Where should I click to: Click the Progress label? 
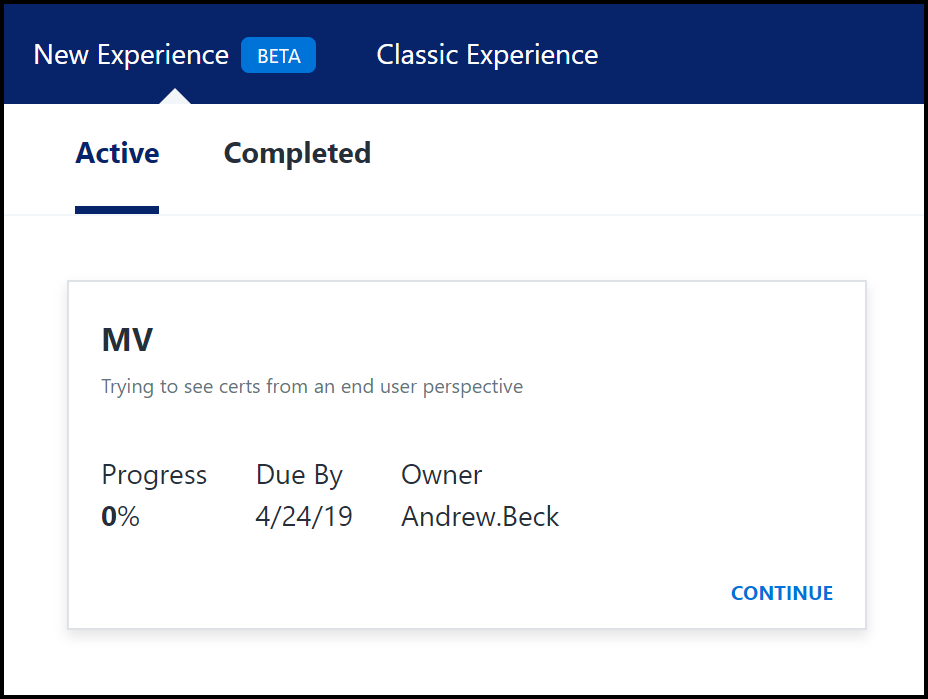[x=154, y=475]
